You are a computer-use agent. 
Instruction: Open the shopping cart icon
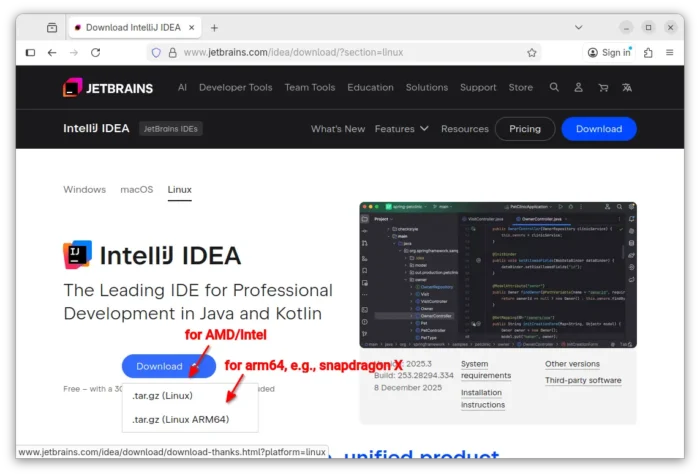pyautogui.click(x=602, y=87)
